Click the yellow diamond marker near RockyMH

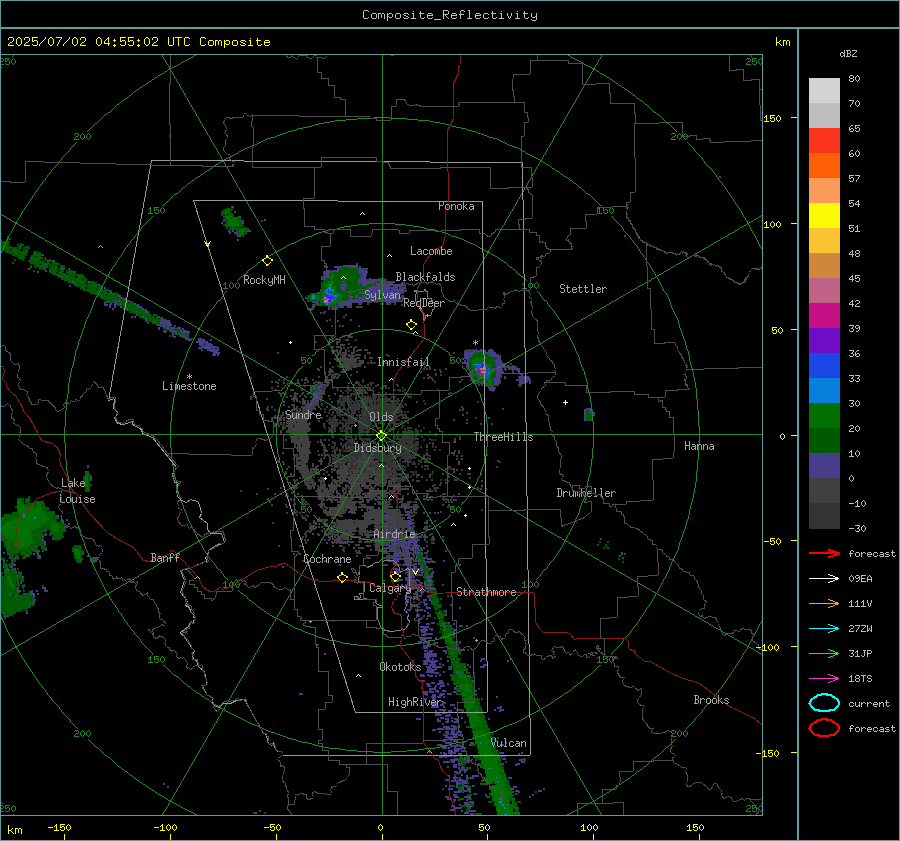[267, 261]
